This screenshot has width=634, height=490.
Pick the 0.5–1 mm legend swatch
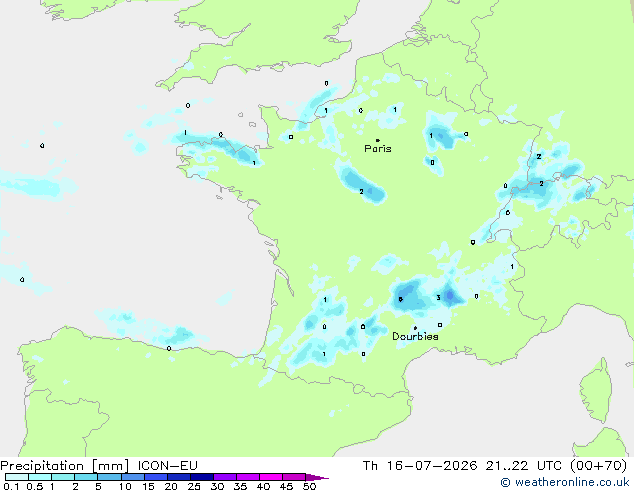click(40, 477)
